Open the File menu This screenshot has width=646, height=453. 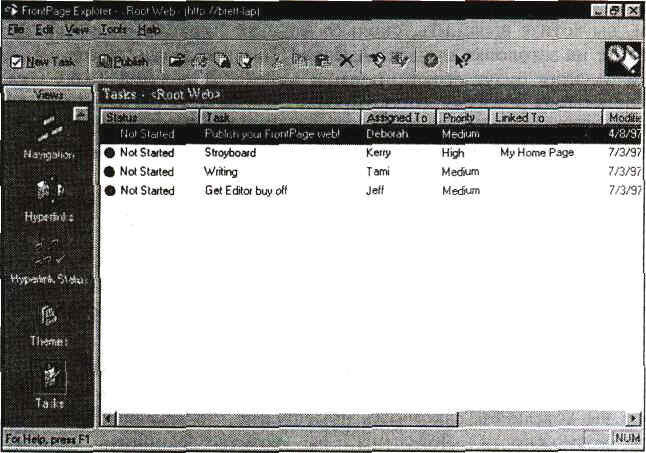[x=16, y=30]
